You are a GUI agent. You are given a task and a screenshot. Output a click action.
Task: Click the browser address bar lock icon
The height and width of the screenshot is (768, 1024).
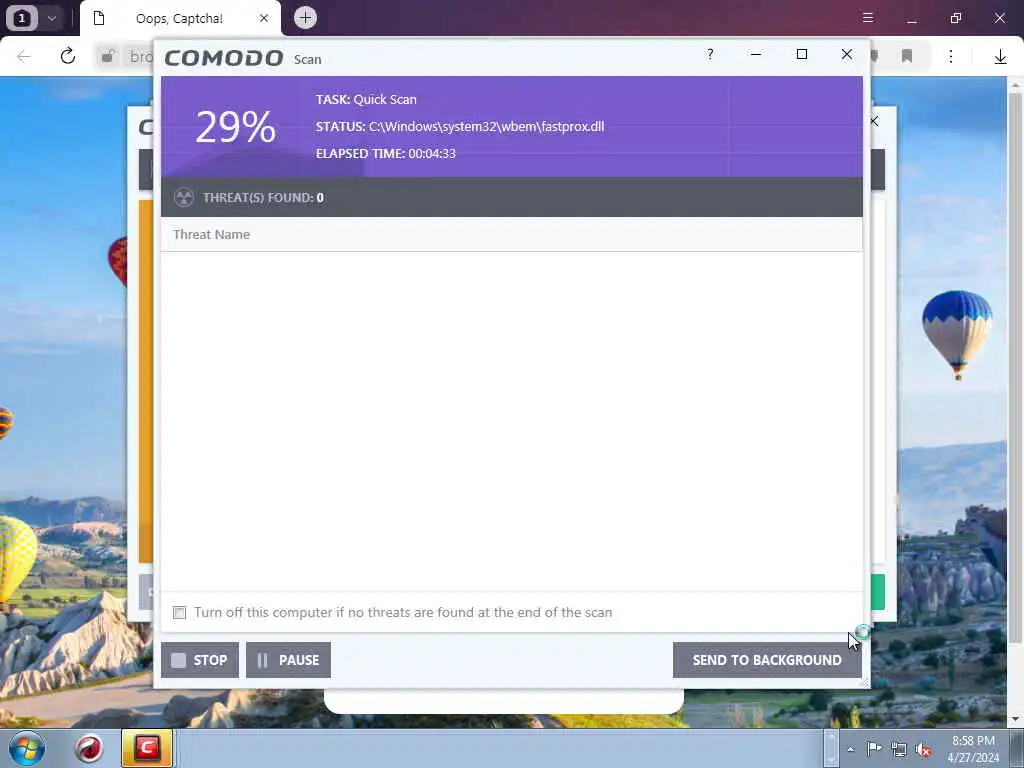[108, 56]
